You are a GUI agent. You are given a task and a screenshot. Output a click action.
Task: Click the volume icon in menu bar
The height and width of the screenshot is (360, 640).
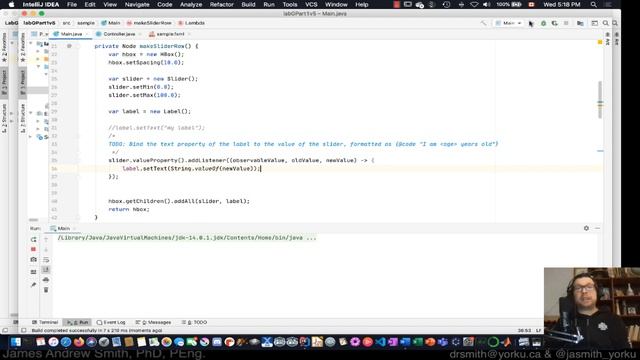point(487,4)
